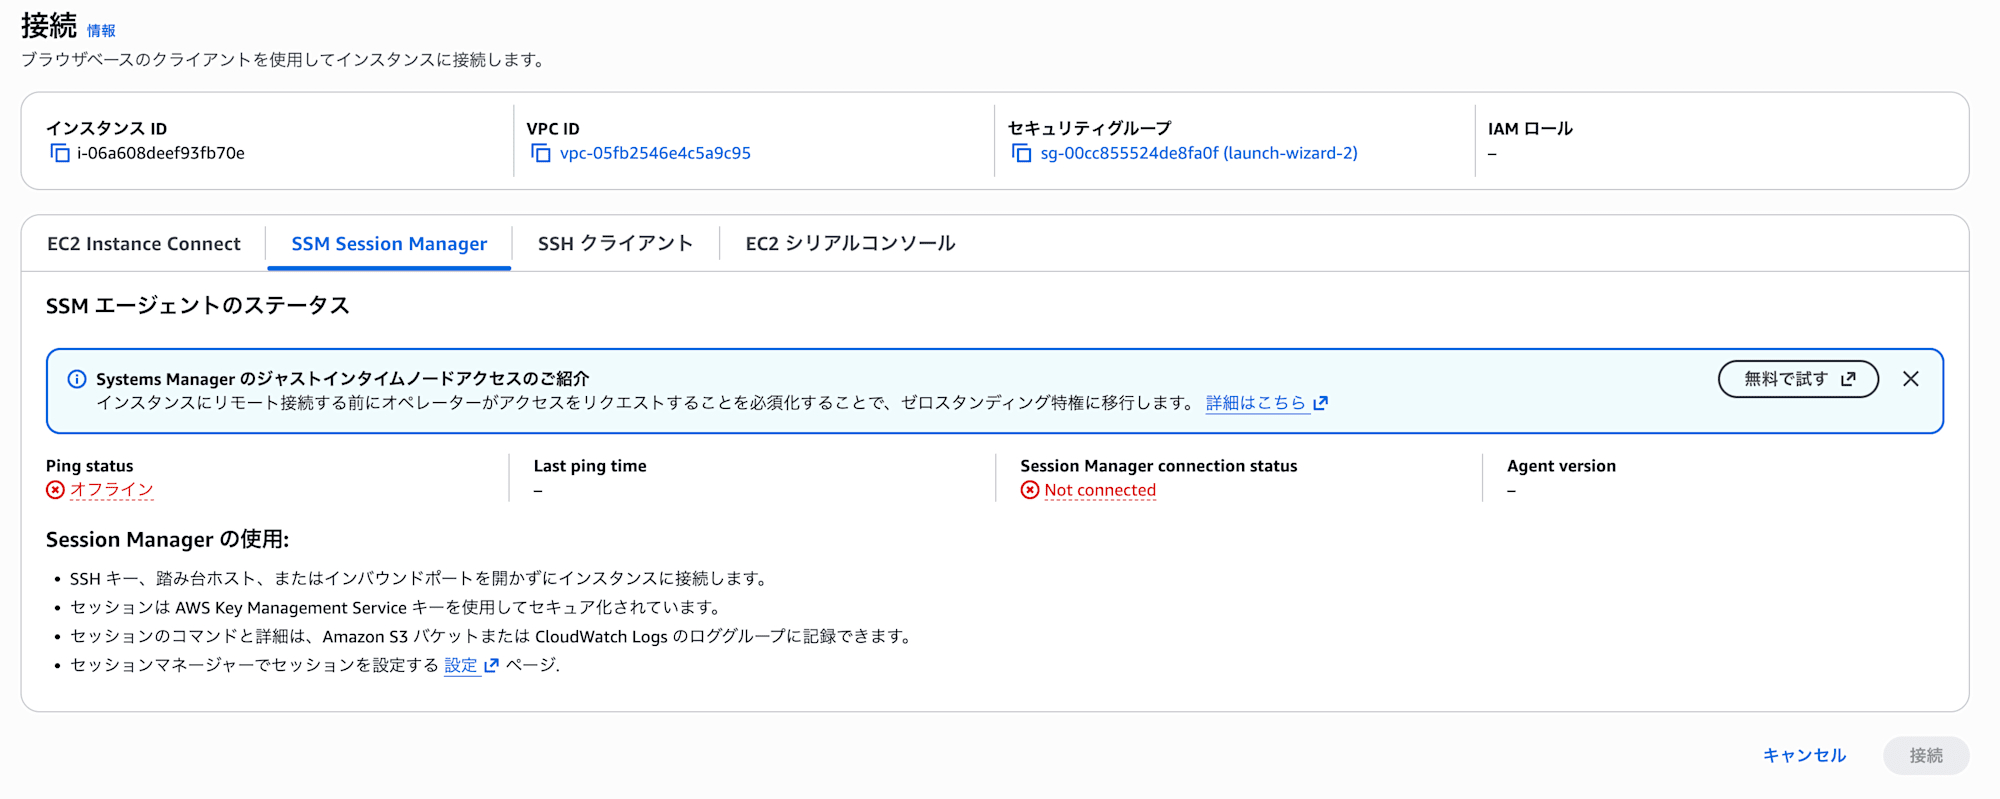Image resolution: width=2000 pixels, height=799 pixels.
Task: Click the Session Manager connection status label
Action: (1158, 466)
